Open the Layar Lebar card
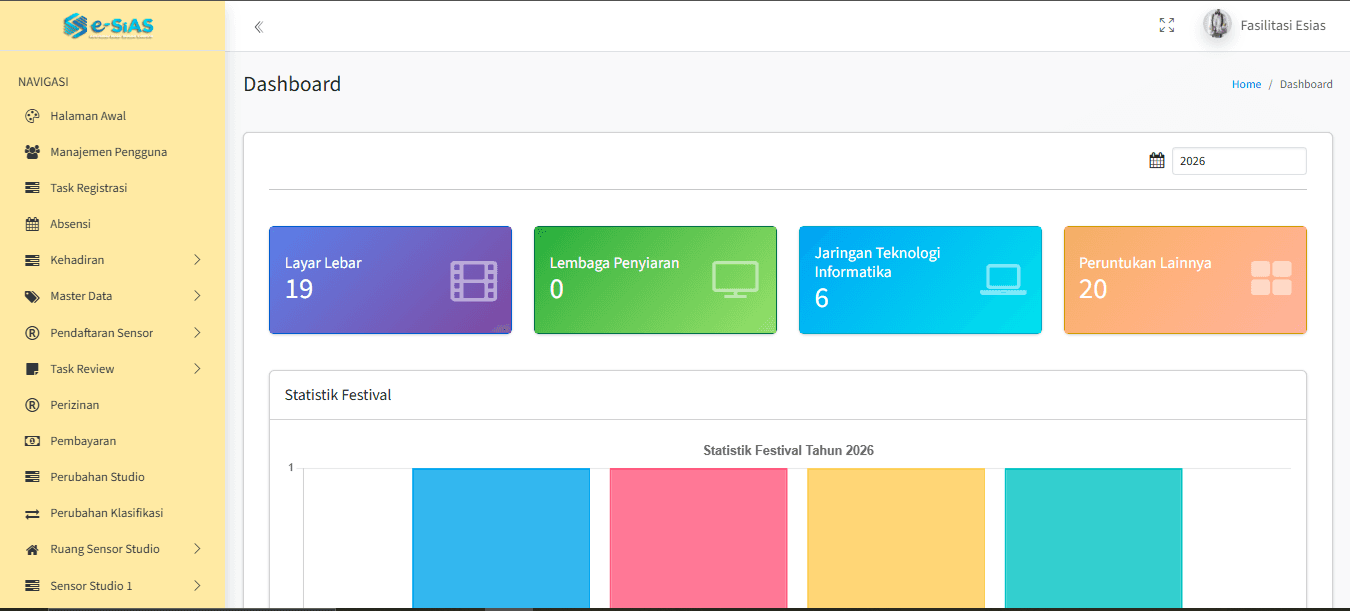 tap(390, 280)
